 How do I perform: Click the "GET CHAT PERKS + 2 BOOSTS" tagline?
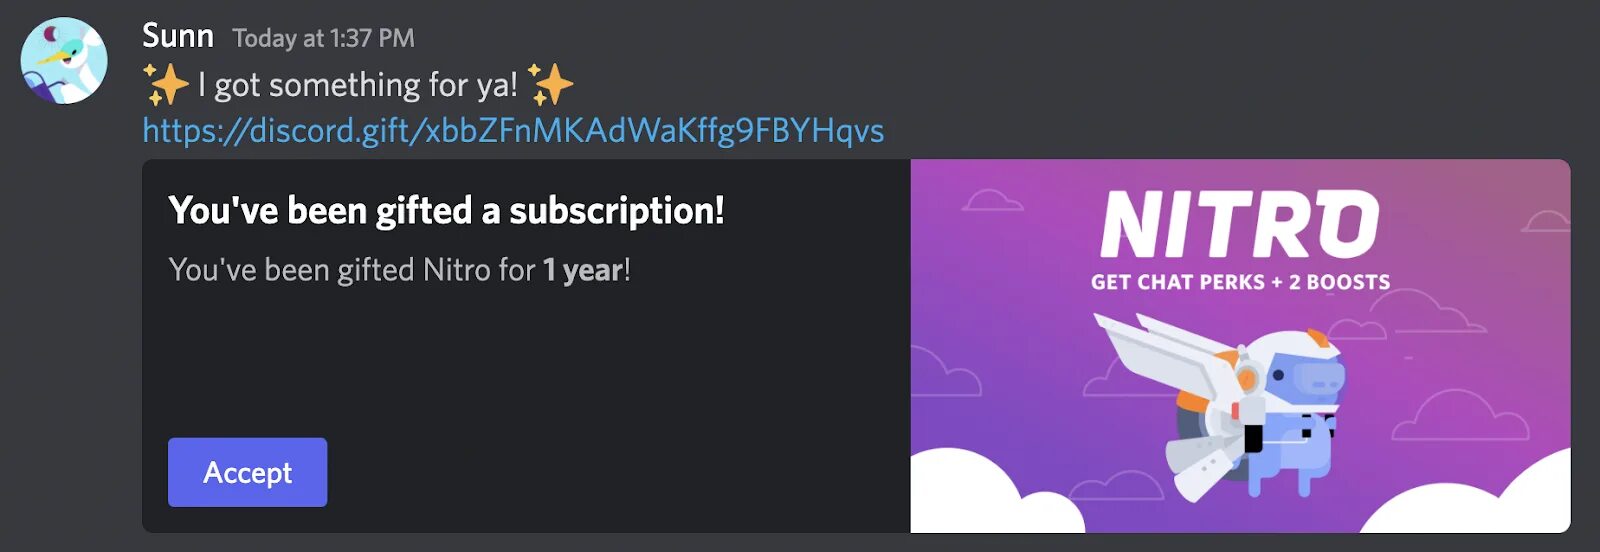1240,282
